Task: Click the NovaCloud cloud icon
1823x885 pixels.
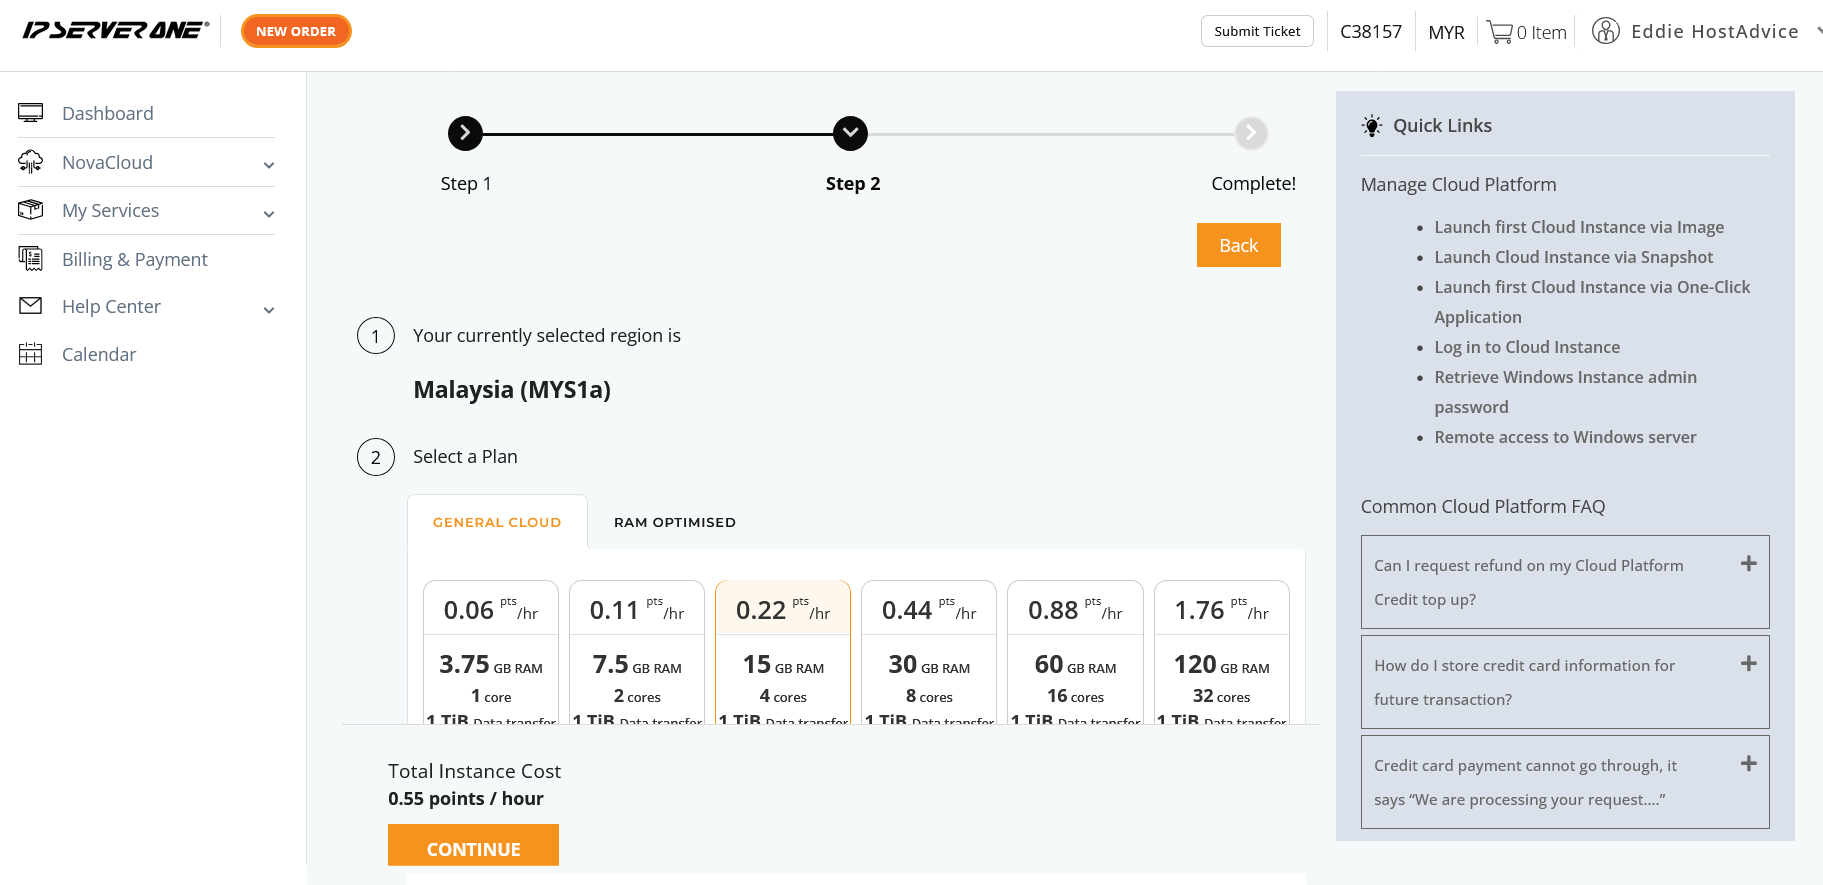Action: tap(31, 161)
